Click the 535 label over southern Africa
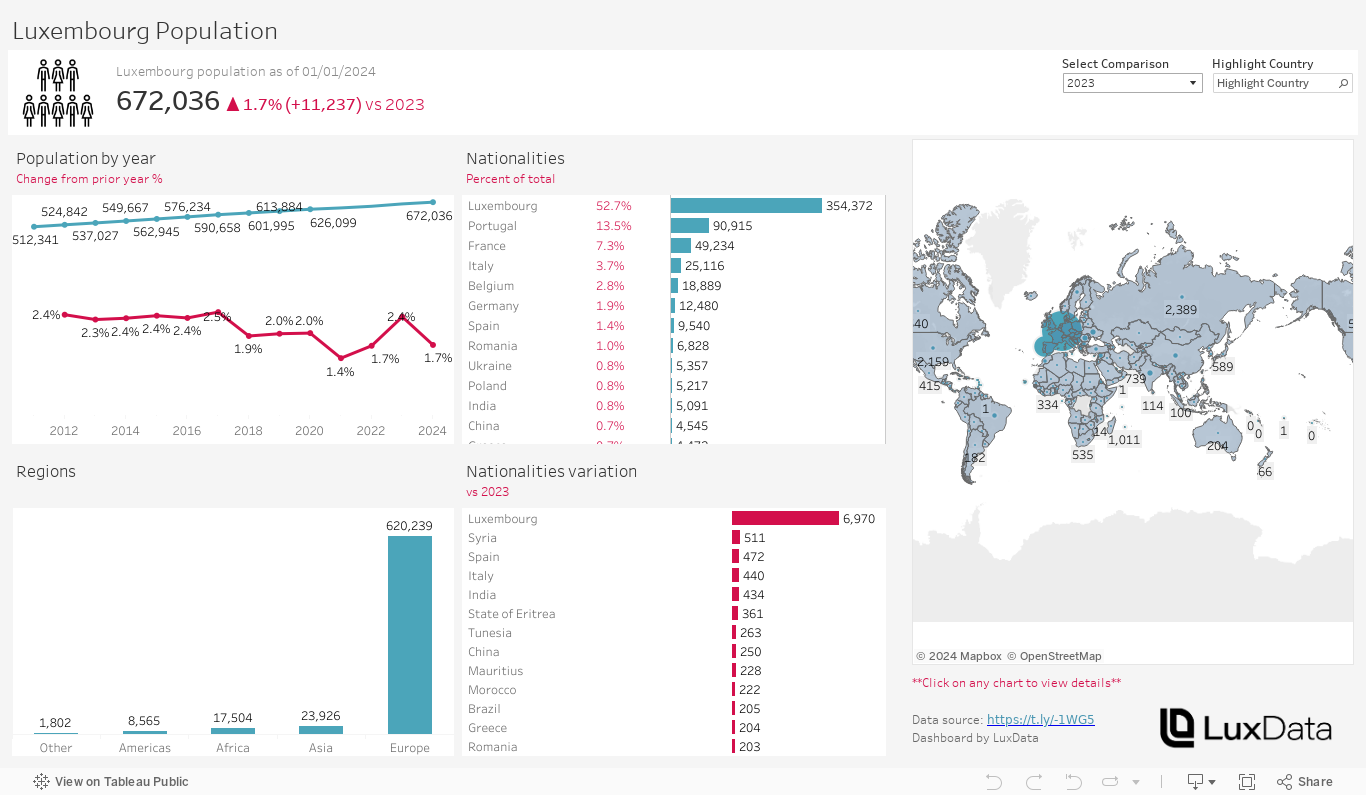This screenshot has width=1366, height=795. click(1082, 455)
